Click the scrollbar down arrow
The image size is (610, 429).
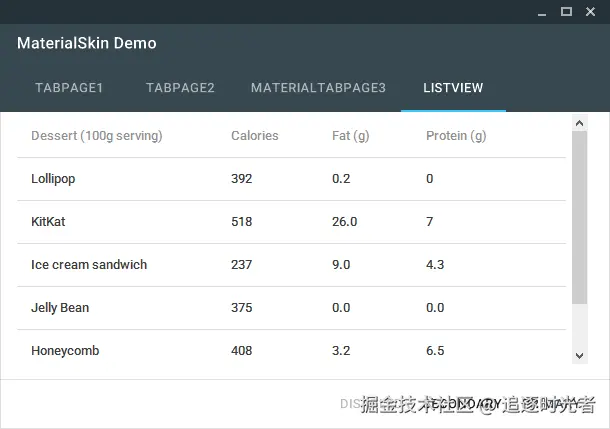(580, 355)
